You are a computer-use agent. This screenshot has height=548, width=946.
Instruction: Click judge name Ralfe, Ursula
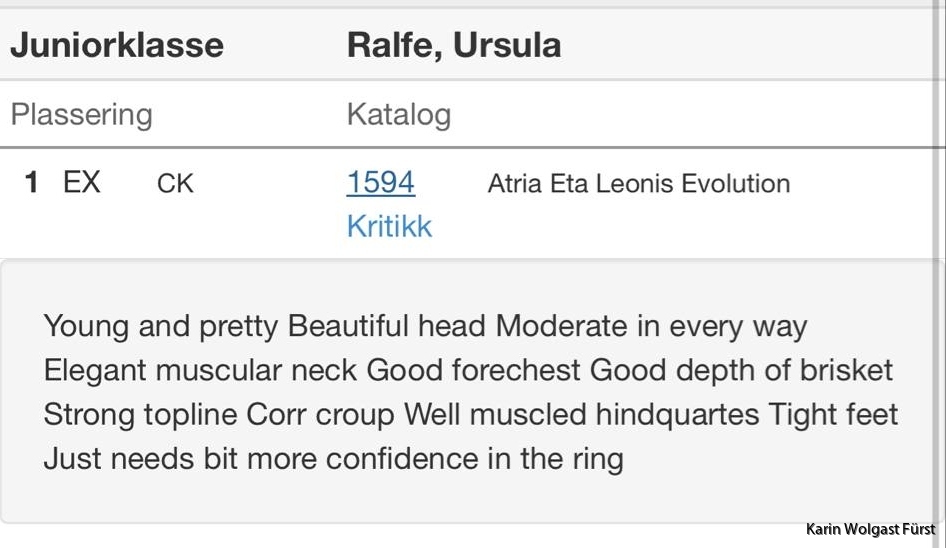pyautogui.click(x=454, y=45)
